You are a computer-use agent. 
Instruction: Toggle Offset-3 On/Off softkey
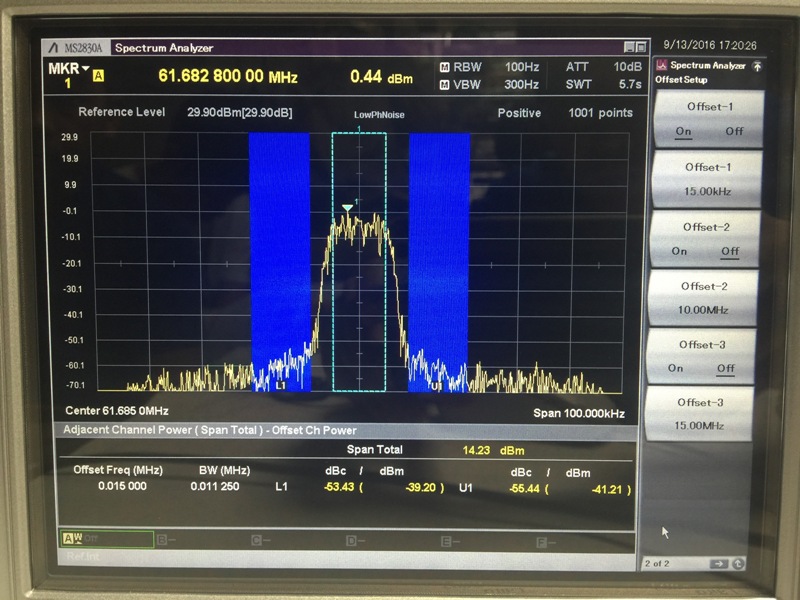(x=707, y=356)
